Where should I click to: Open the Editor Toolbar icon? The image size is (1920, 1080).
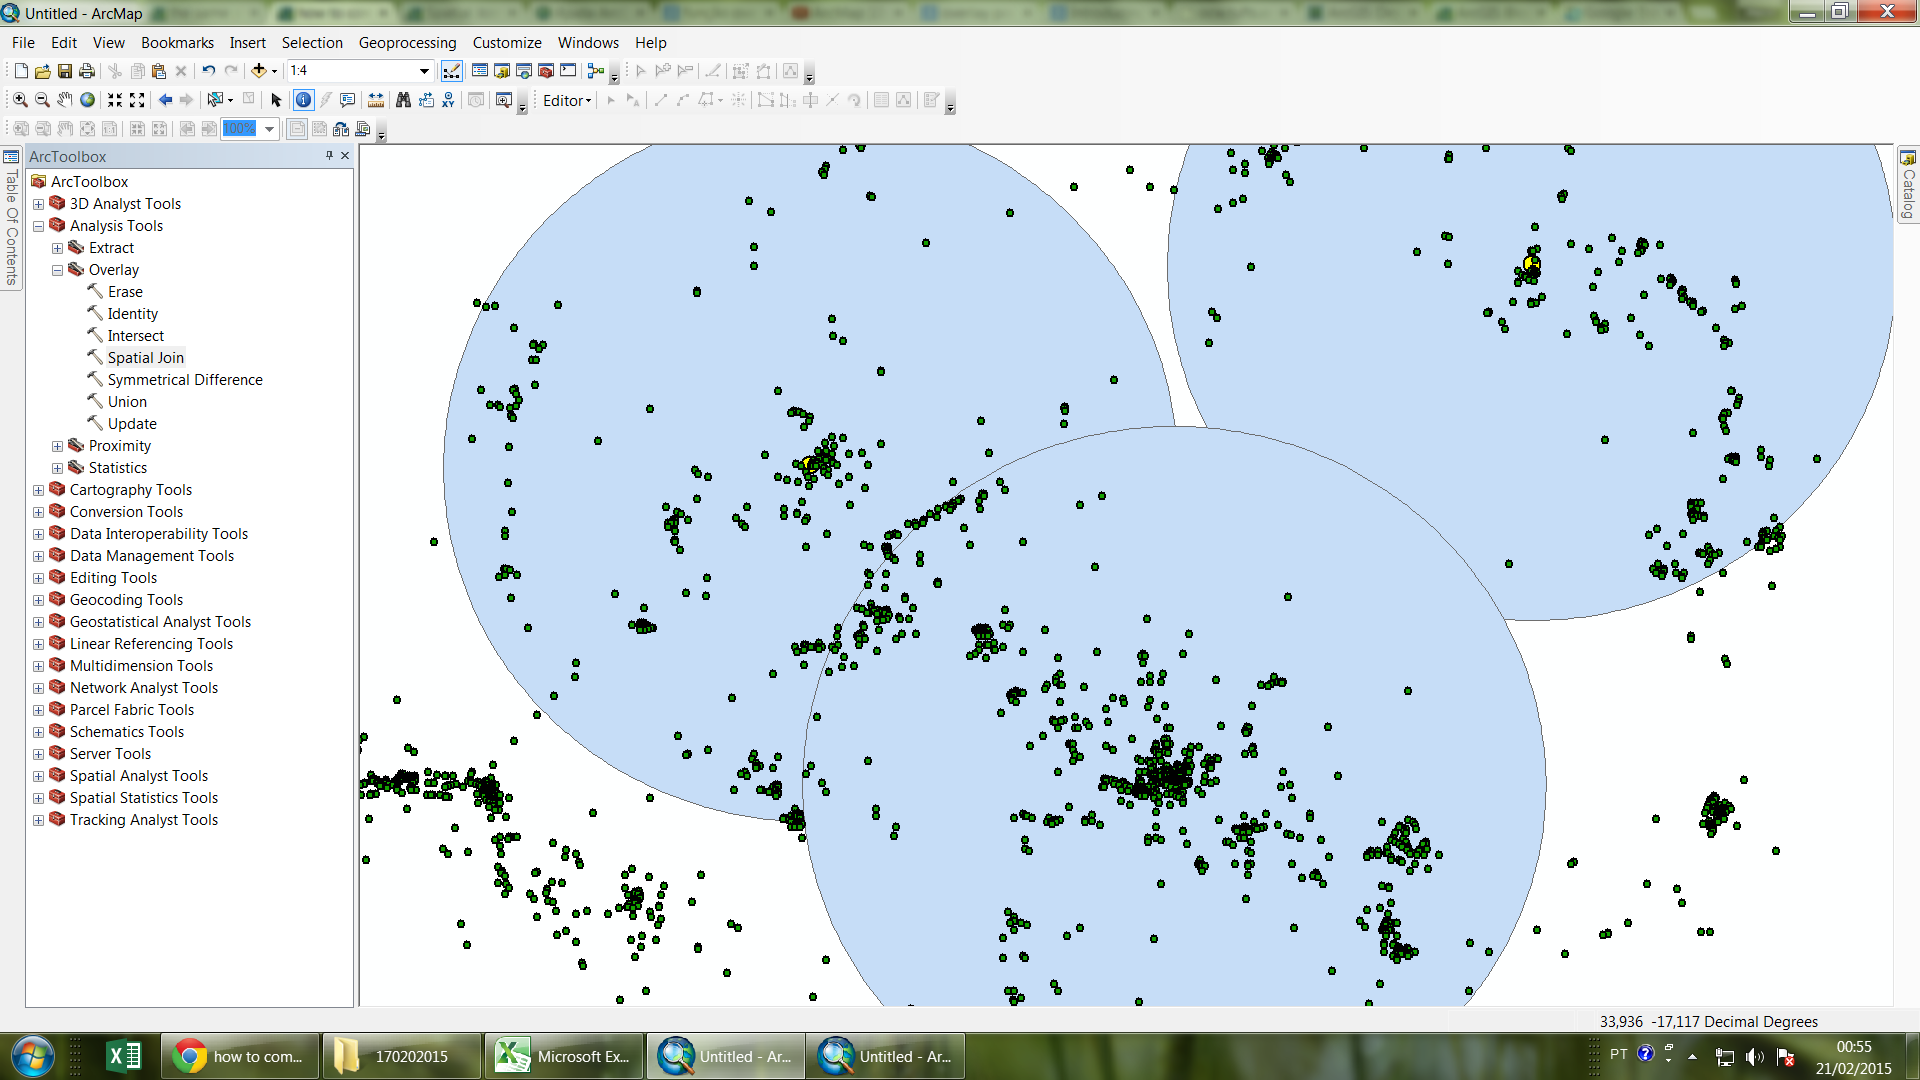pyautogui.click(x=452, y=71)
